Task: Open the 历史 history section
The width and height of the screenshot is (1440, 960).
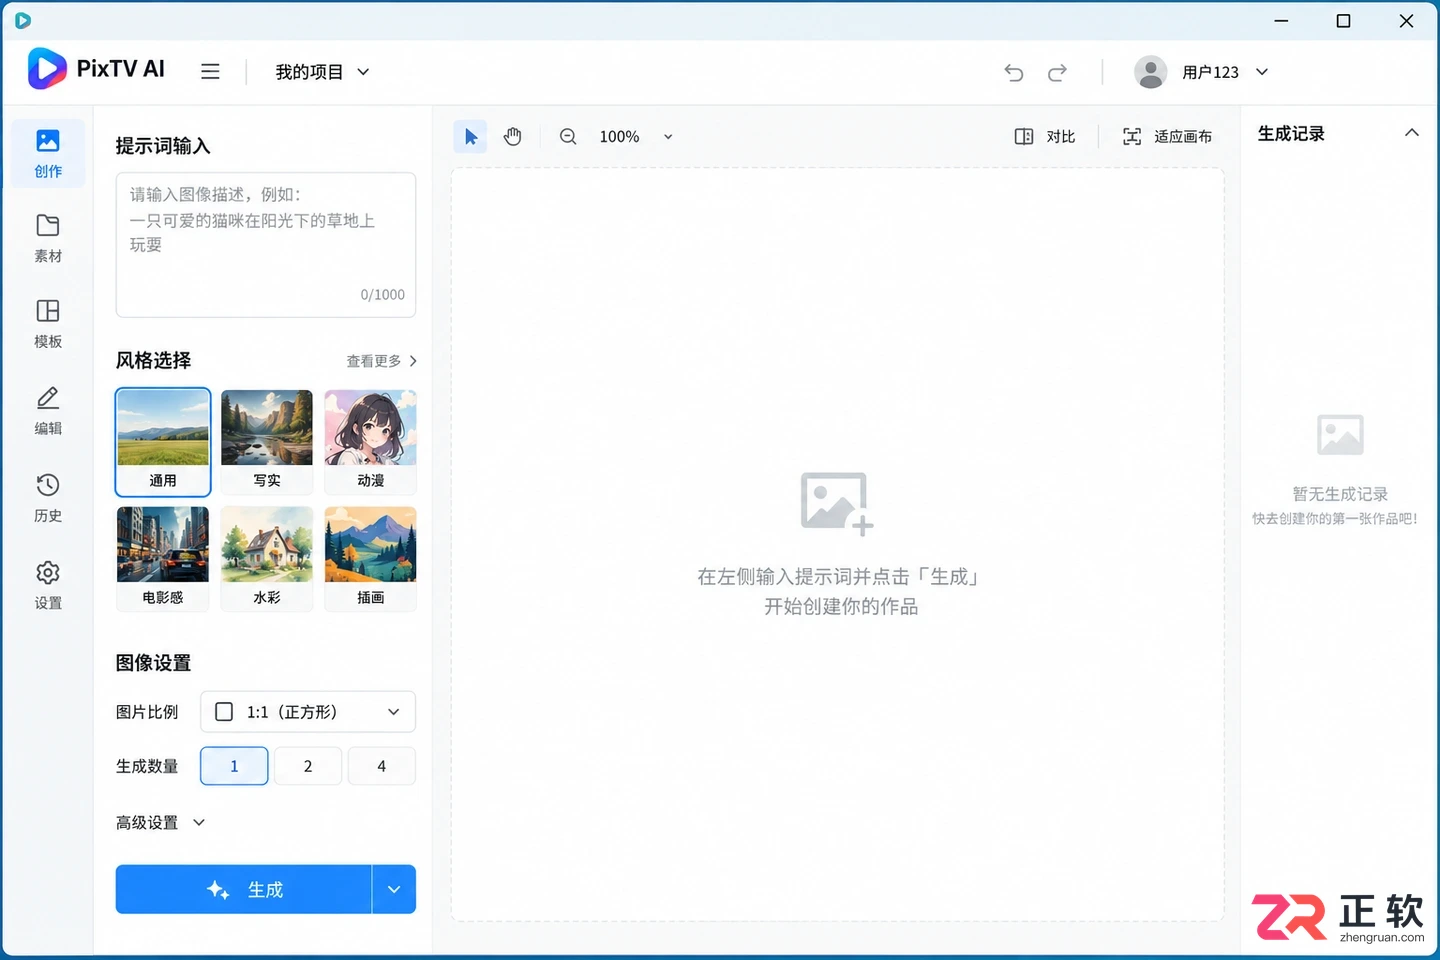Action: click(x=48, y=497)
